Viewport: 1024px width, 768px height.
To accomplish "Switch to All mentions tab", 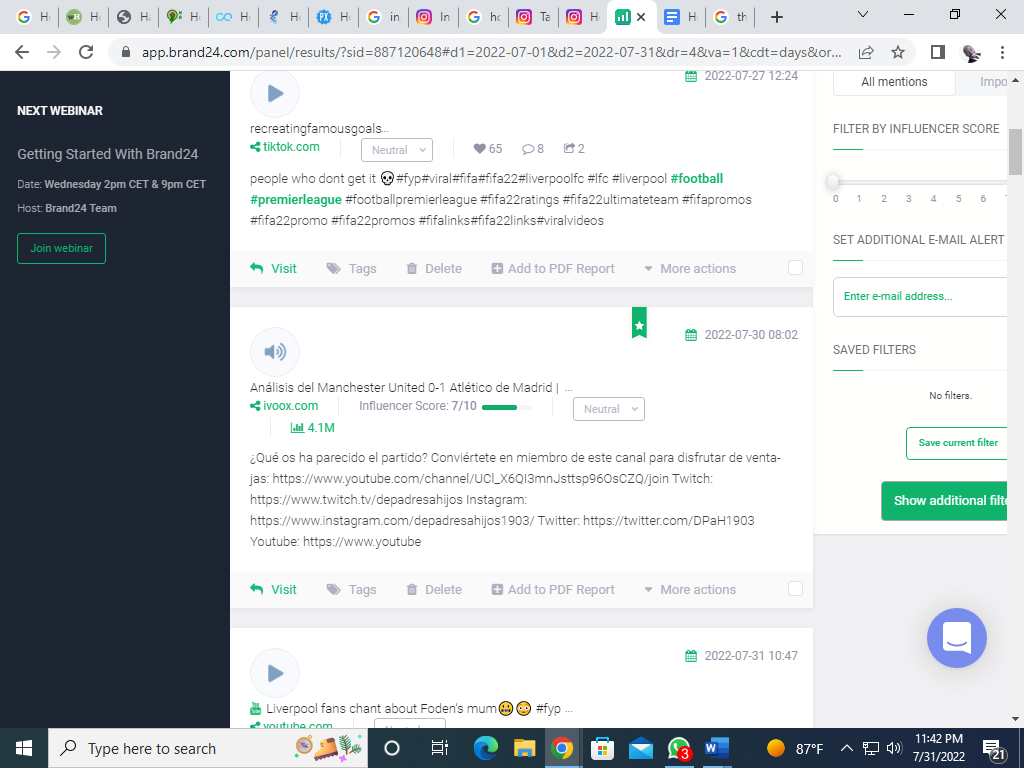I will pos(894,82).
